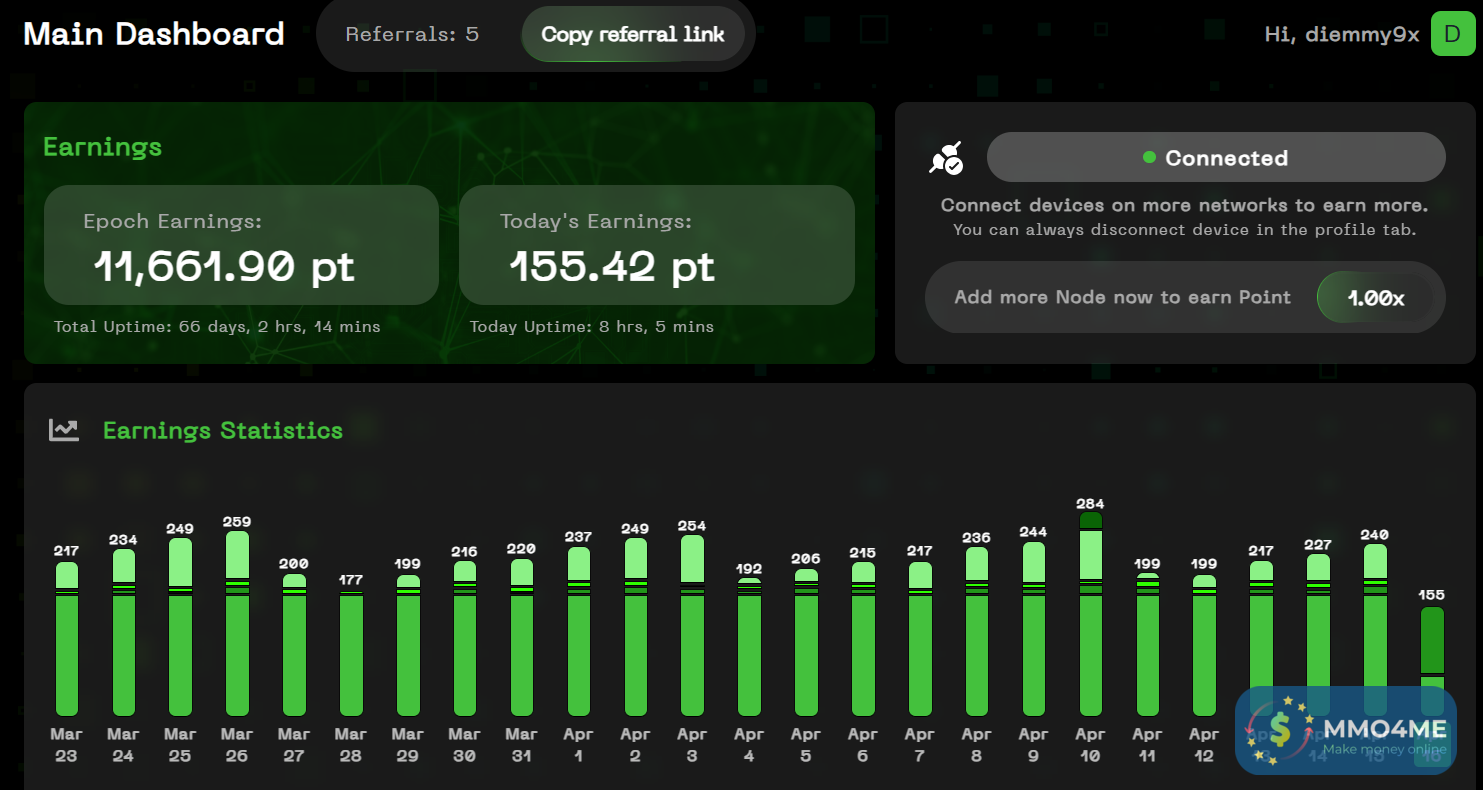1483x790 pixels.
Task: Select the Mar 26 bar showing 259
Action: point(237,623)
